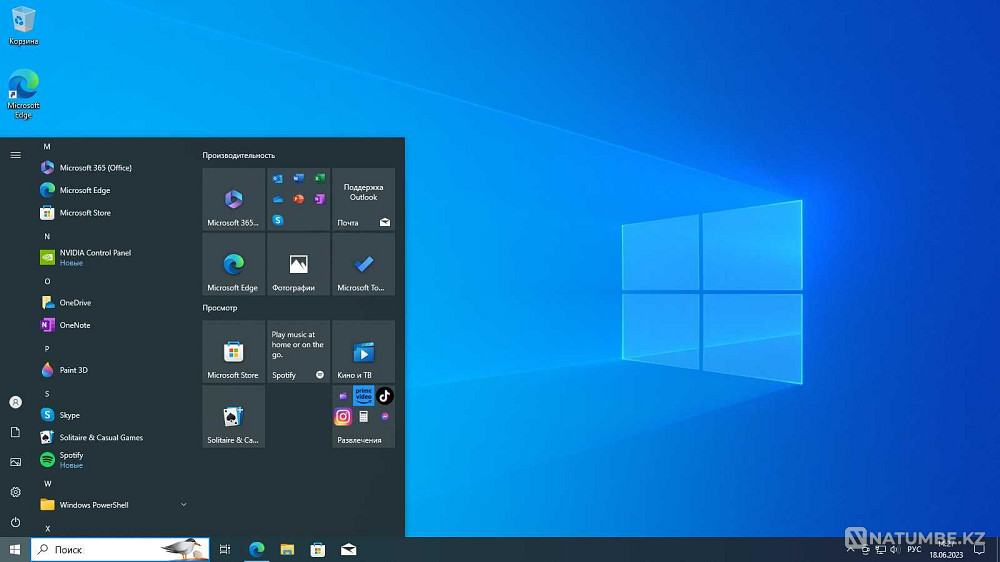
Task: Open Mail from the taskbar
Action: pos(348,549)
